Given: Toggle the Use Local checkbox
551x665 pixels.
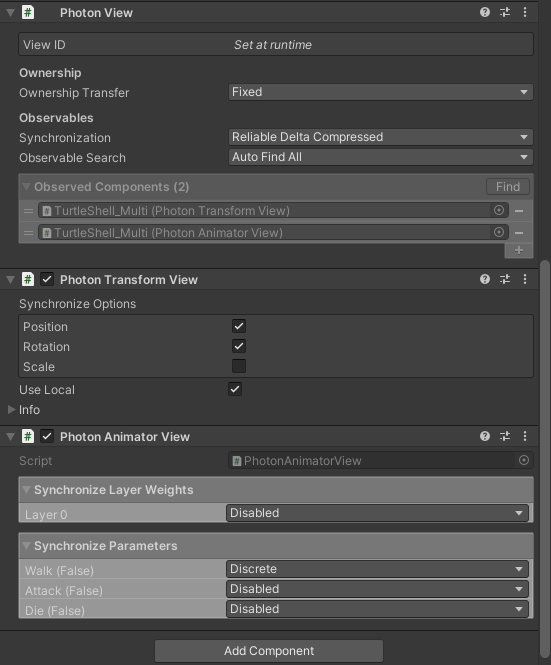Looking at the screenshot, I should point(235,389).
